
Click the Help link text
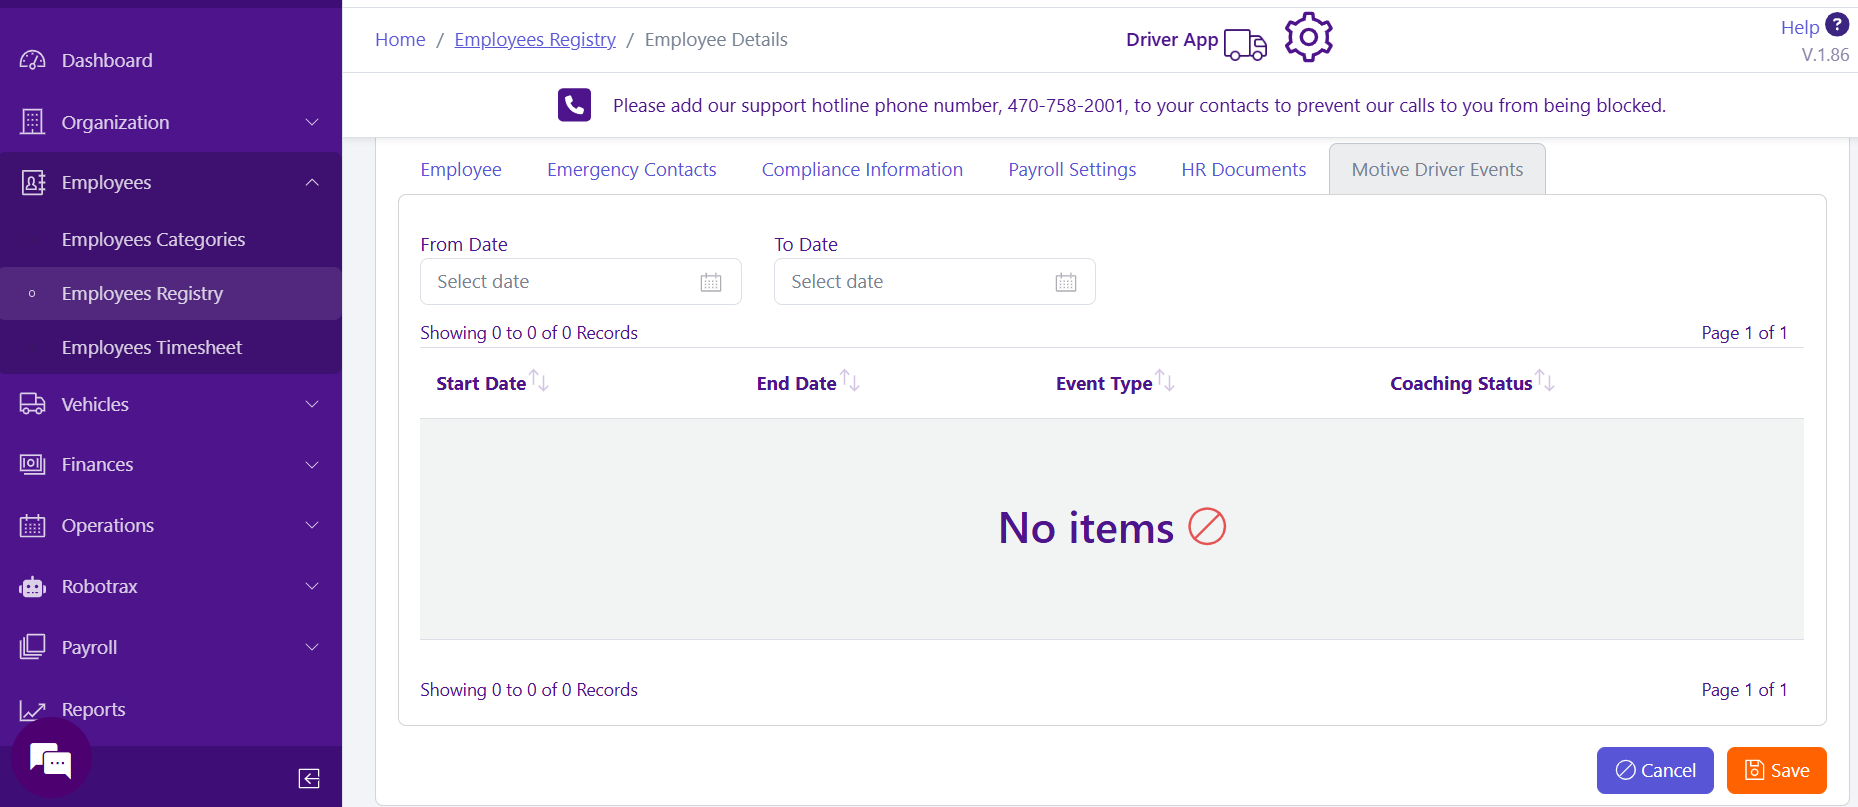point(1800,28)
